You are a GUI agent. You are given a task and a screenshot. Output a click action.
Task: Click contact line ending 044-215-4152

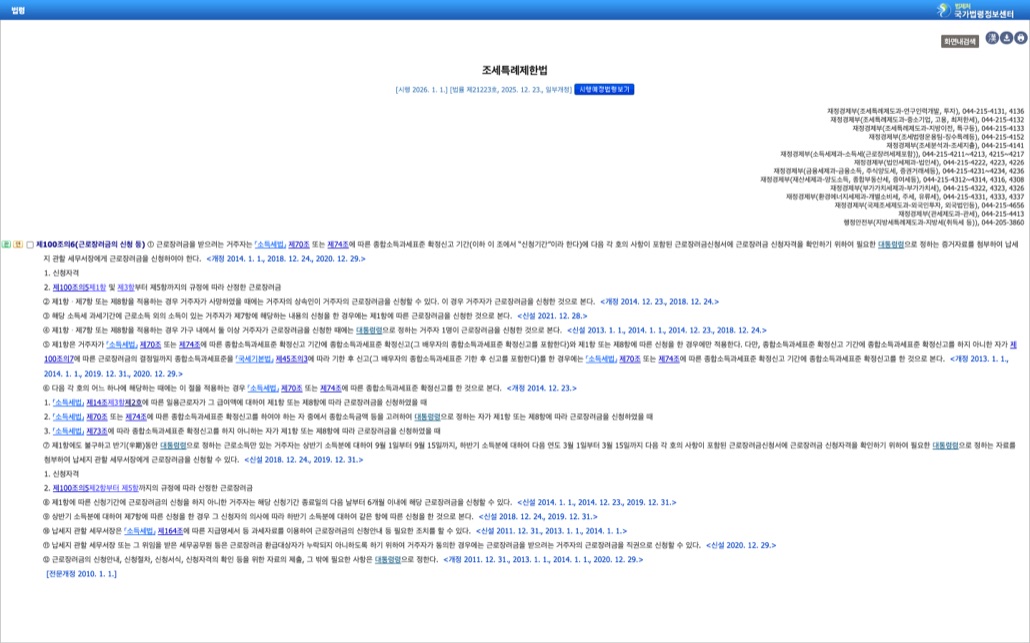click(x=946, y=137)
